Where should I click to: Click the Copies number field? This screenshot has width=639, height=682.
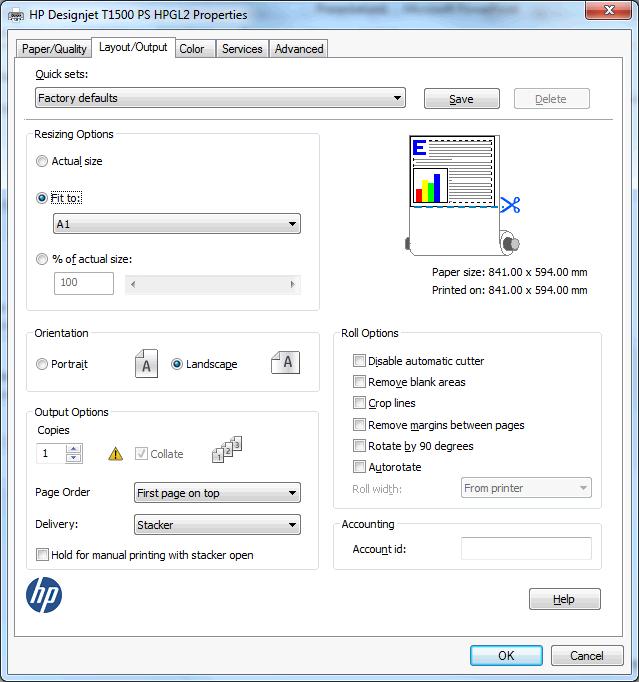[51, 454]
